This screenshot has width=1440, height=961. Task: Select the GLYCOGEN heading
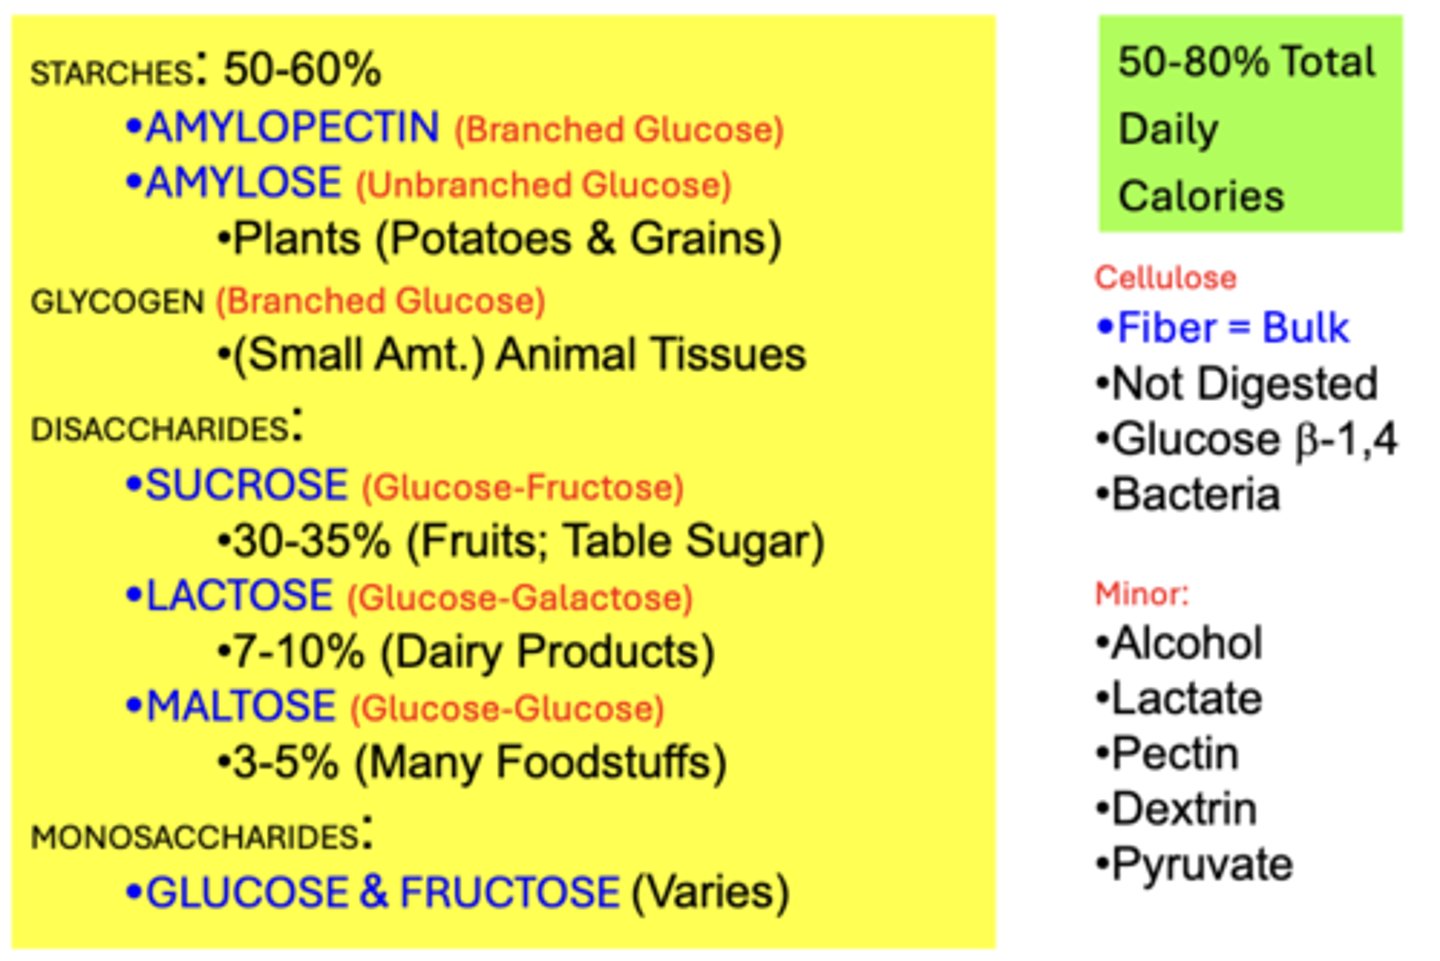click(x=117, y=301)
